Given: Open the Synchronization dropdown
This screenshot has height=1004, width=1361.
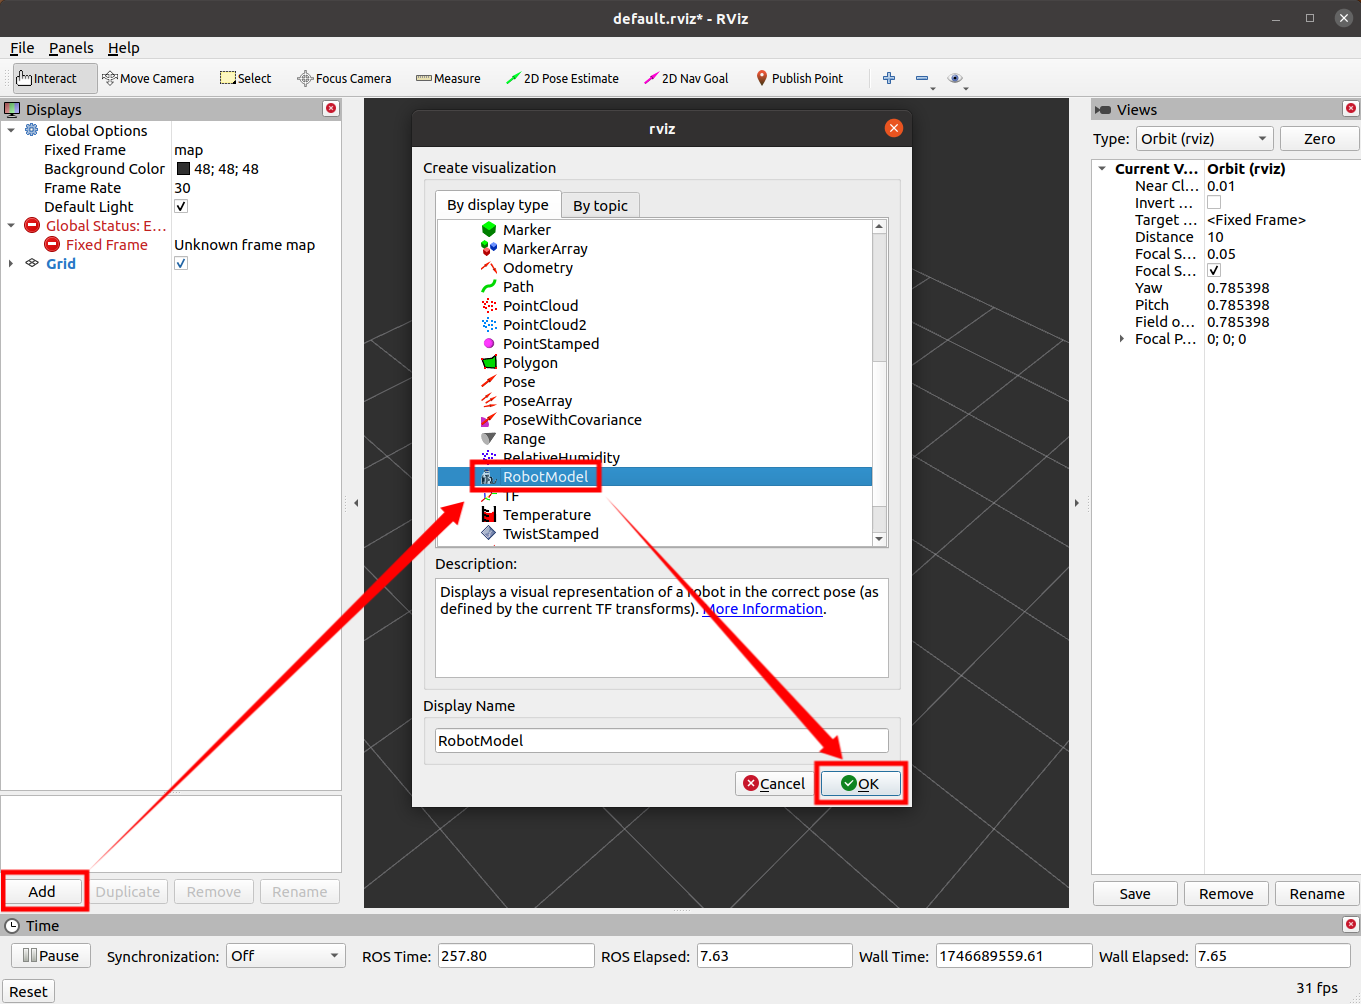Looking at the screenshot, I should pyautogui.click(x=286, y=956).
